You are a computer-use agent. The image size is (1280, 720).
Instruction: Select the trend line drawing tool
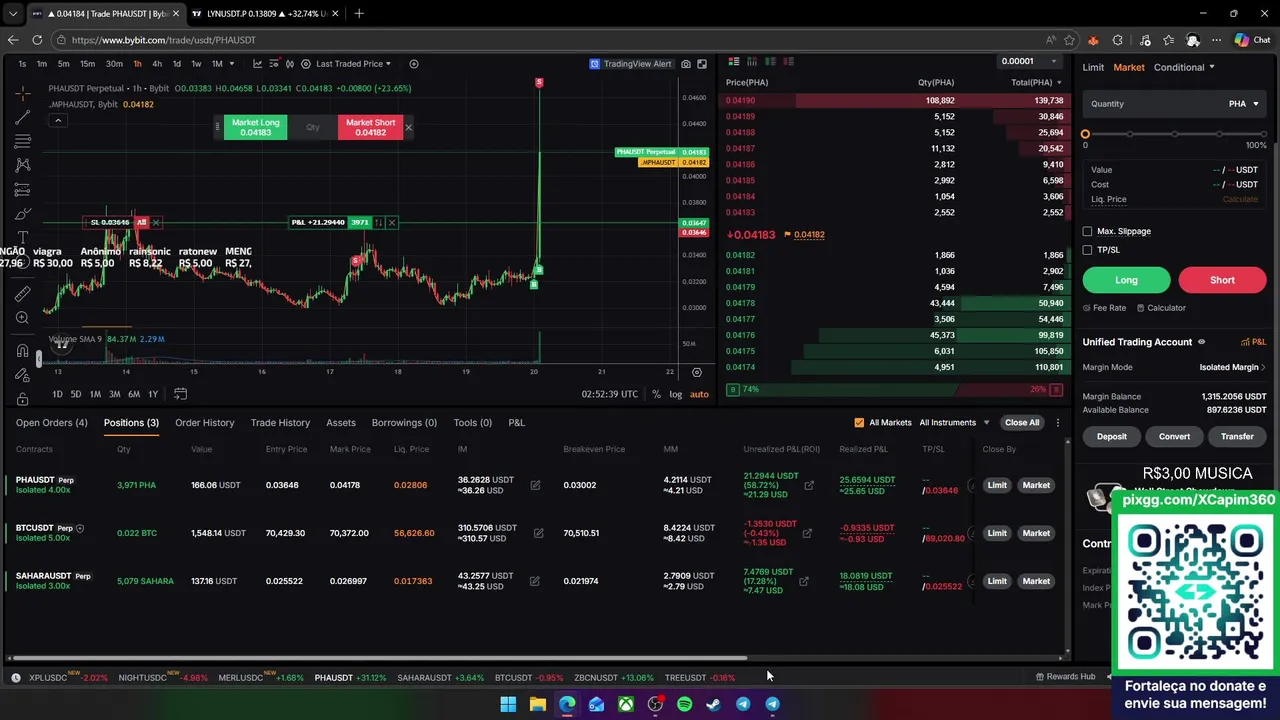22,117
